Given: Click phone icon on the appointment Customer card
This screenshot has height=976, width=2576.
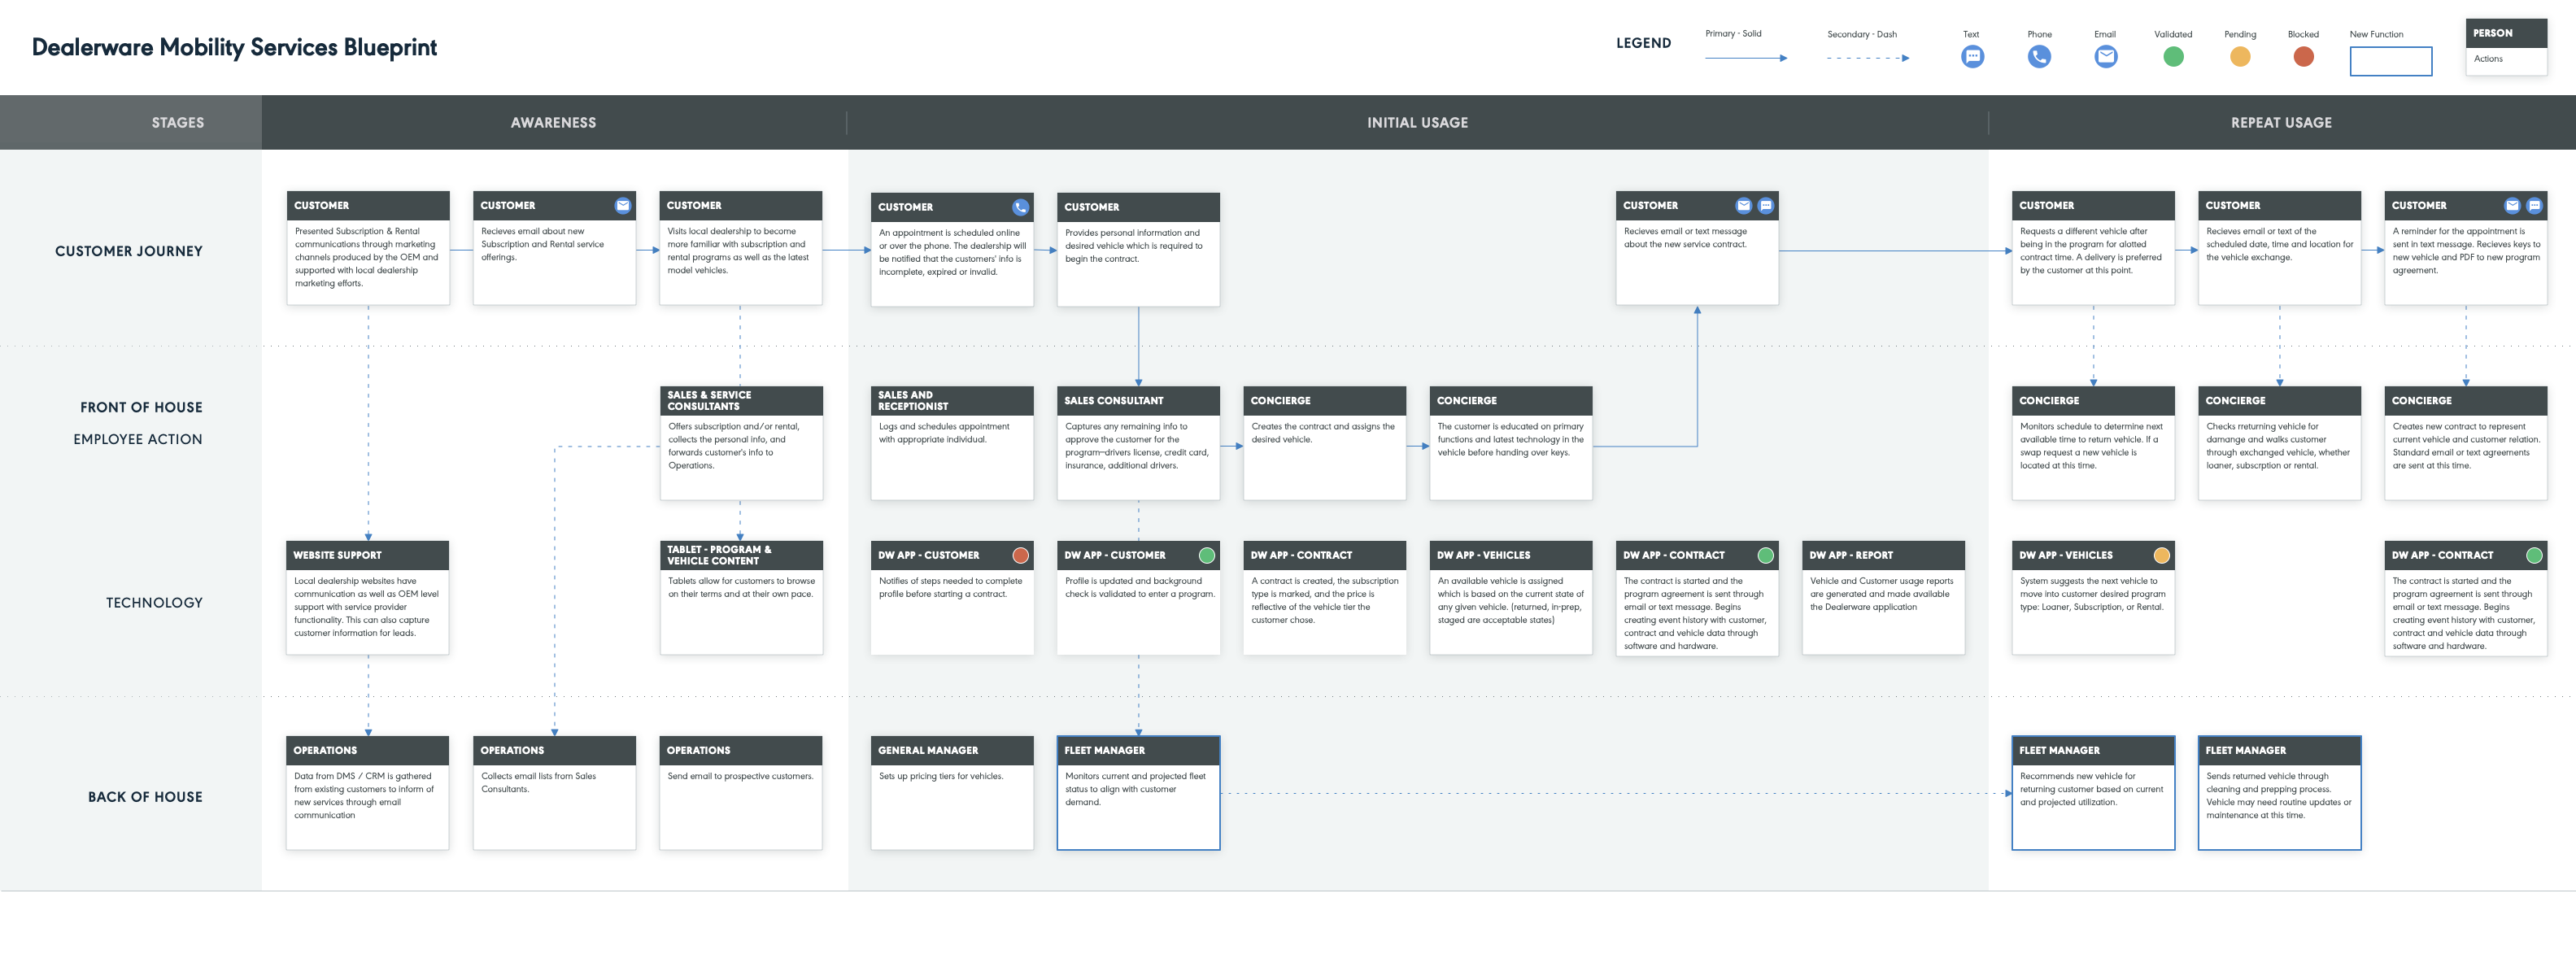Looking at the screenshot, I should 1020,207.
